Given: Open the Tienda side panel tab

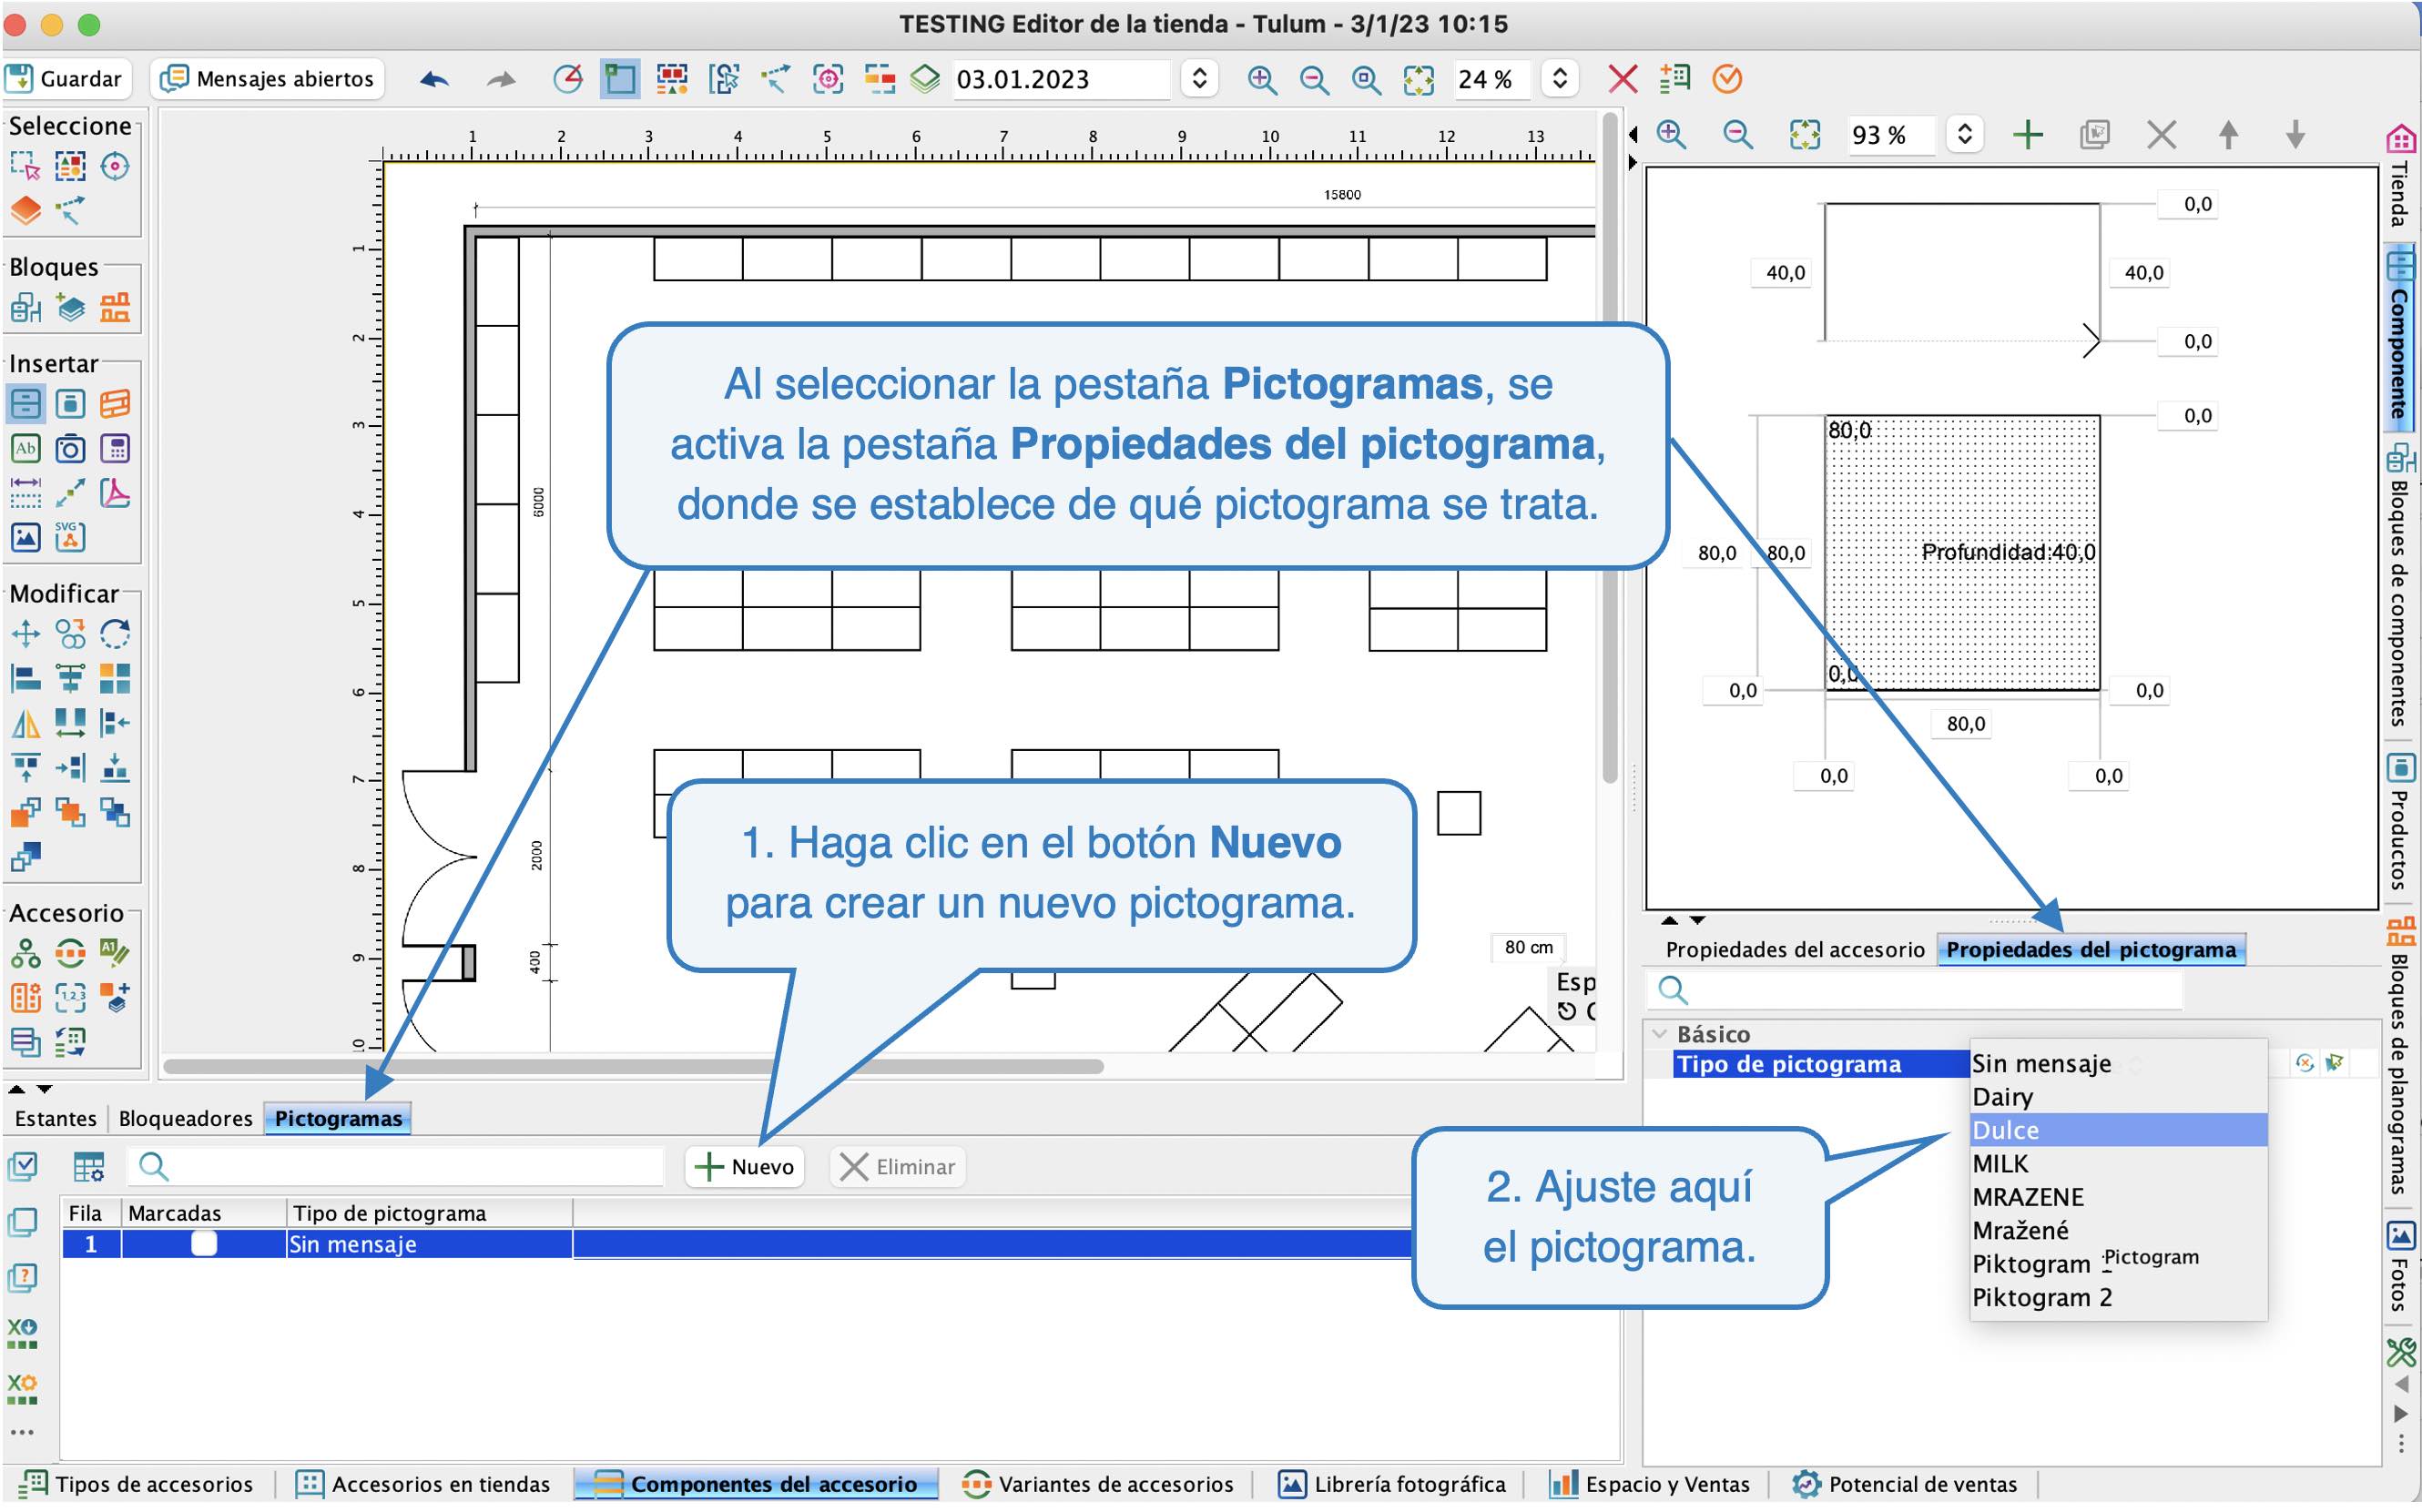Looking at the screenshot, I should (2400, 179).
